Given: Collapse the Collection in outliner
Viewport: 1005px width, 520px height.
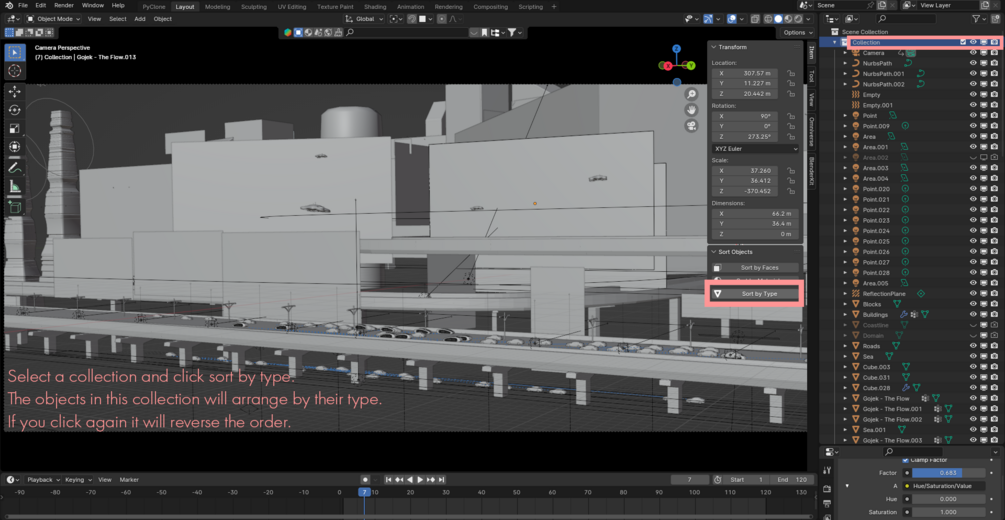Looking at the screenshot, I should [835, 42].
